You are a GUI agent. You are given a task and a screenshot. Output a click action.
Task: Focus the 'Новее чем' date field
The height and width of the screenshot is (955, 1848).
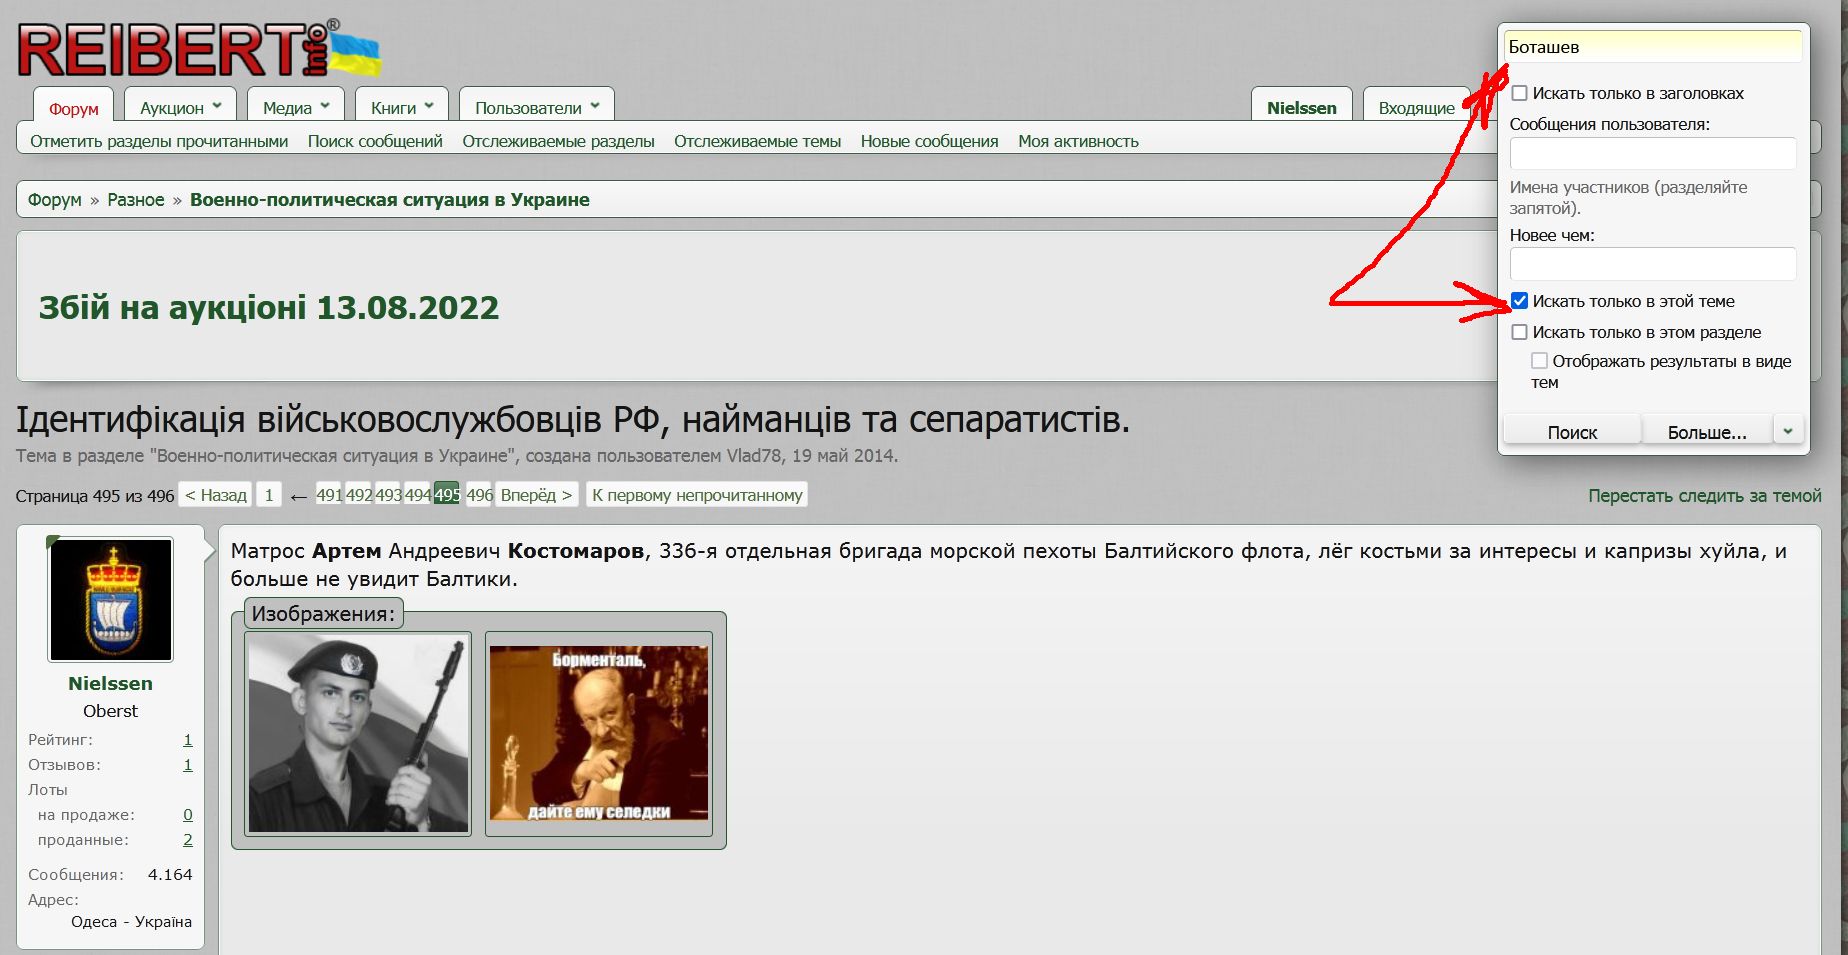(1652, 264)
